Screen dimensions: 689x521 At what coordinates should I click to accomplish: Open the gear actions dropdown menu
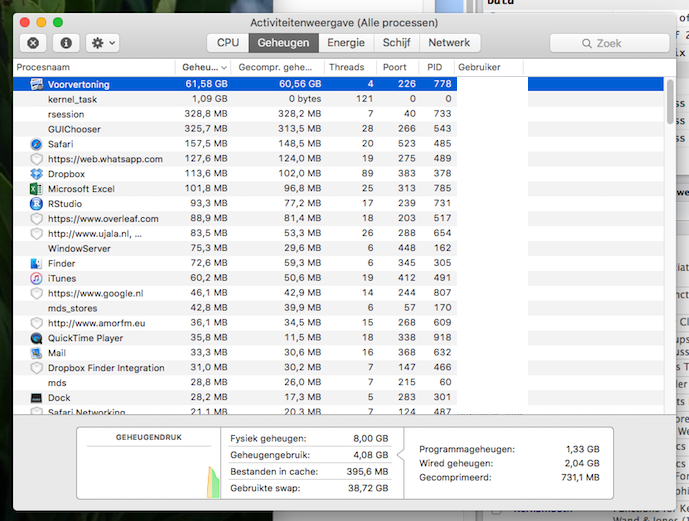pos(102,43)
